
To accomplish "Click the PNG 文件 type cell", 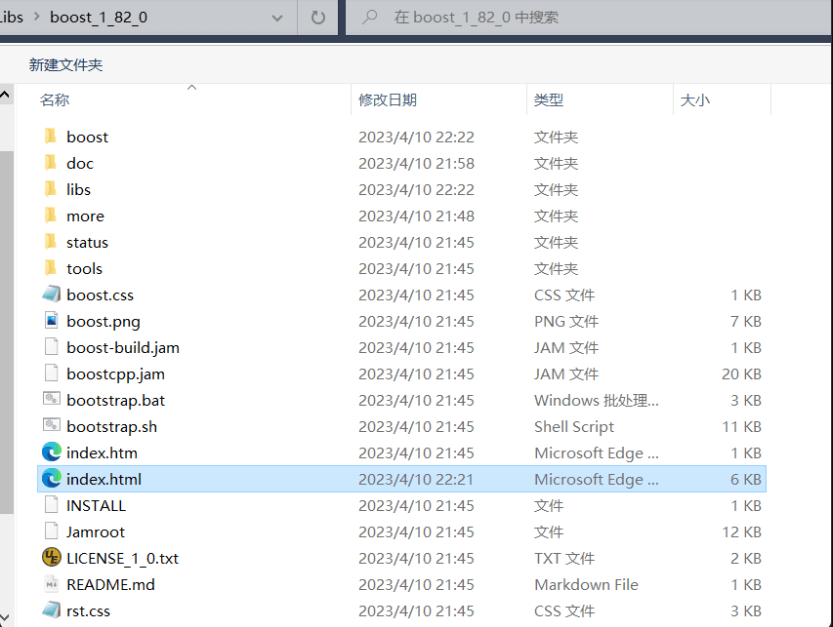I will [x=566, y=321].
